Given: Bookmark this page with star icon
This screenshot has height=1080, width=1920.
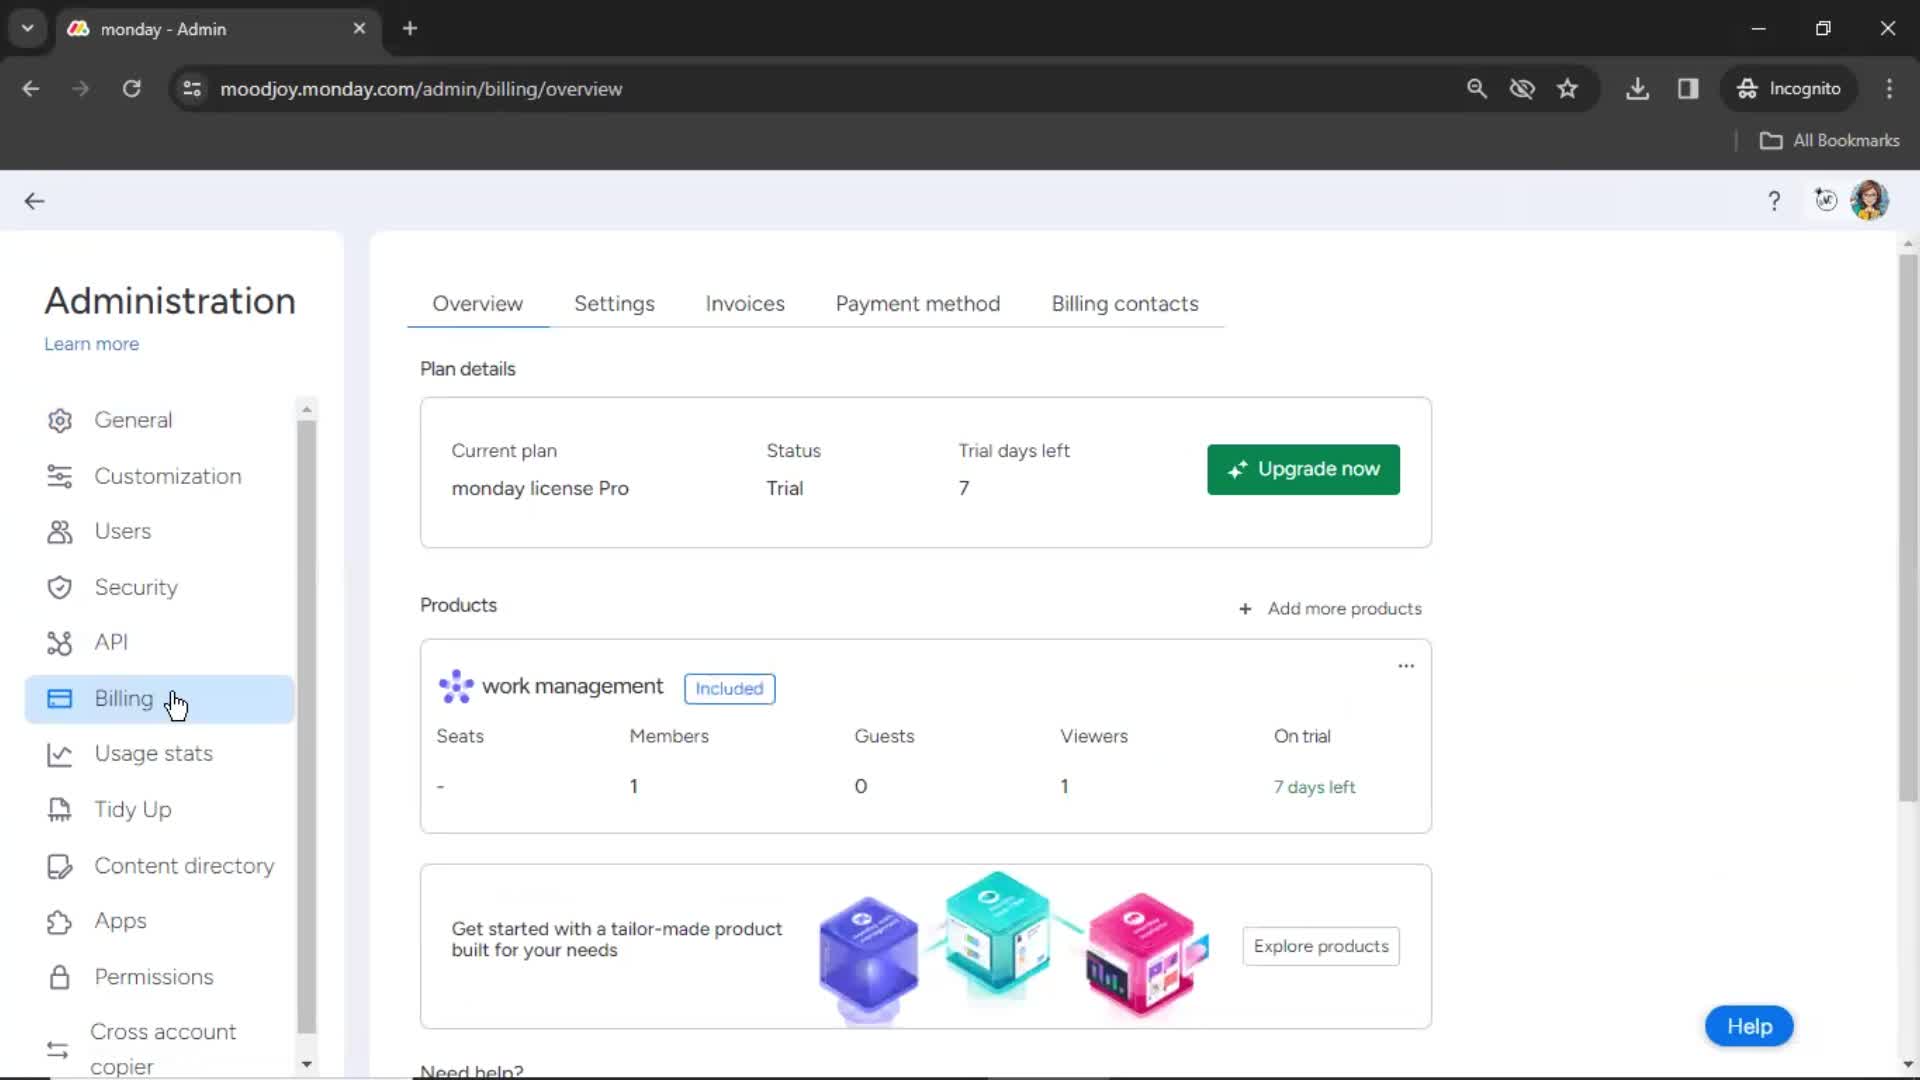Looking at the screenshot, I should 1567,89.
